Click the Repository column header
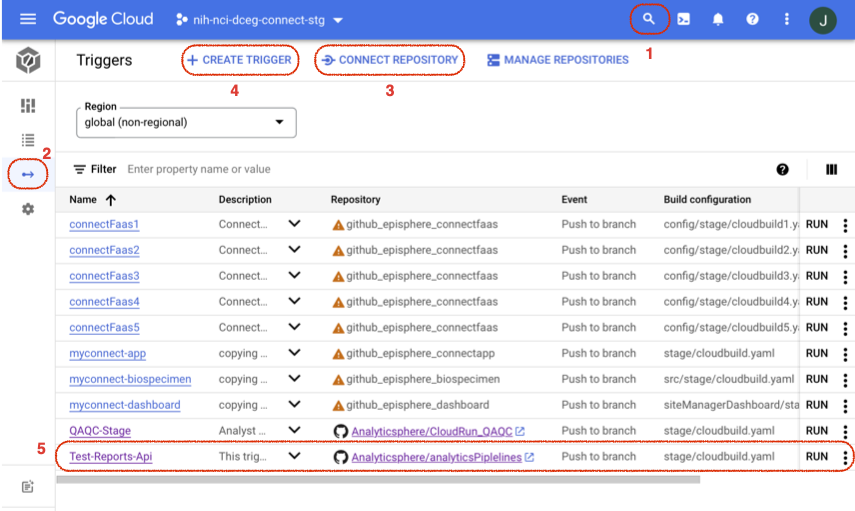The width and height of the screenshot is (855, 511). click(x=356, y=200)
